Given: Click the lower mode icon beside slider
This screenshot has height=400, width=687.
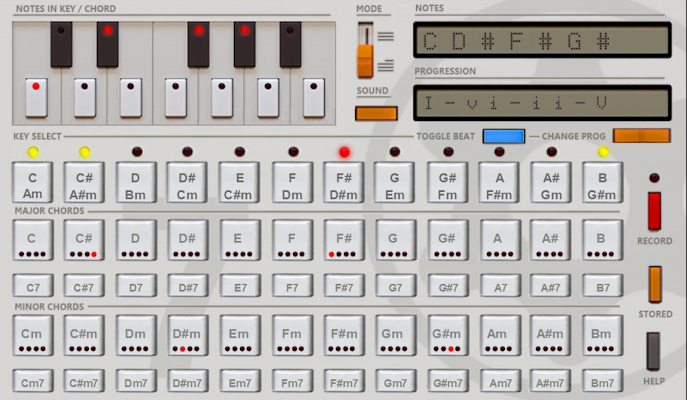Looking at the screenshot, I should (386, 66).
